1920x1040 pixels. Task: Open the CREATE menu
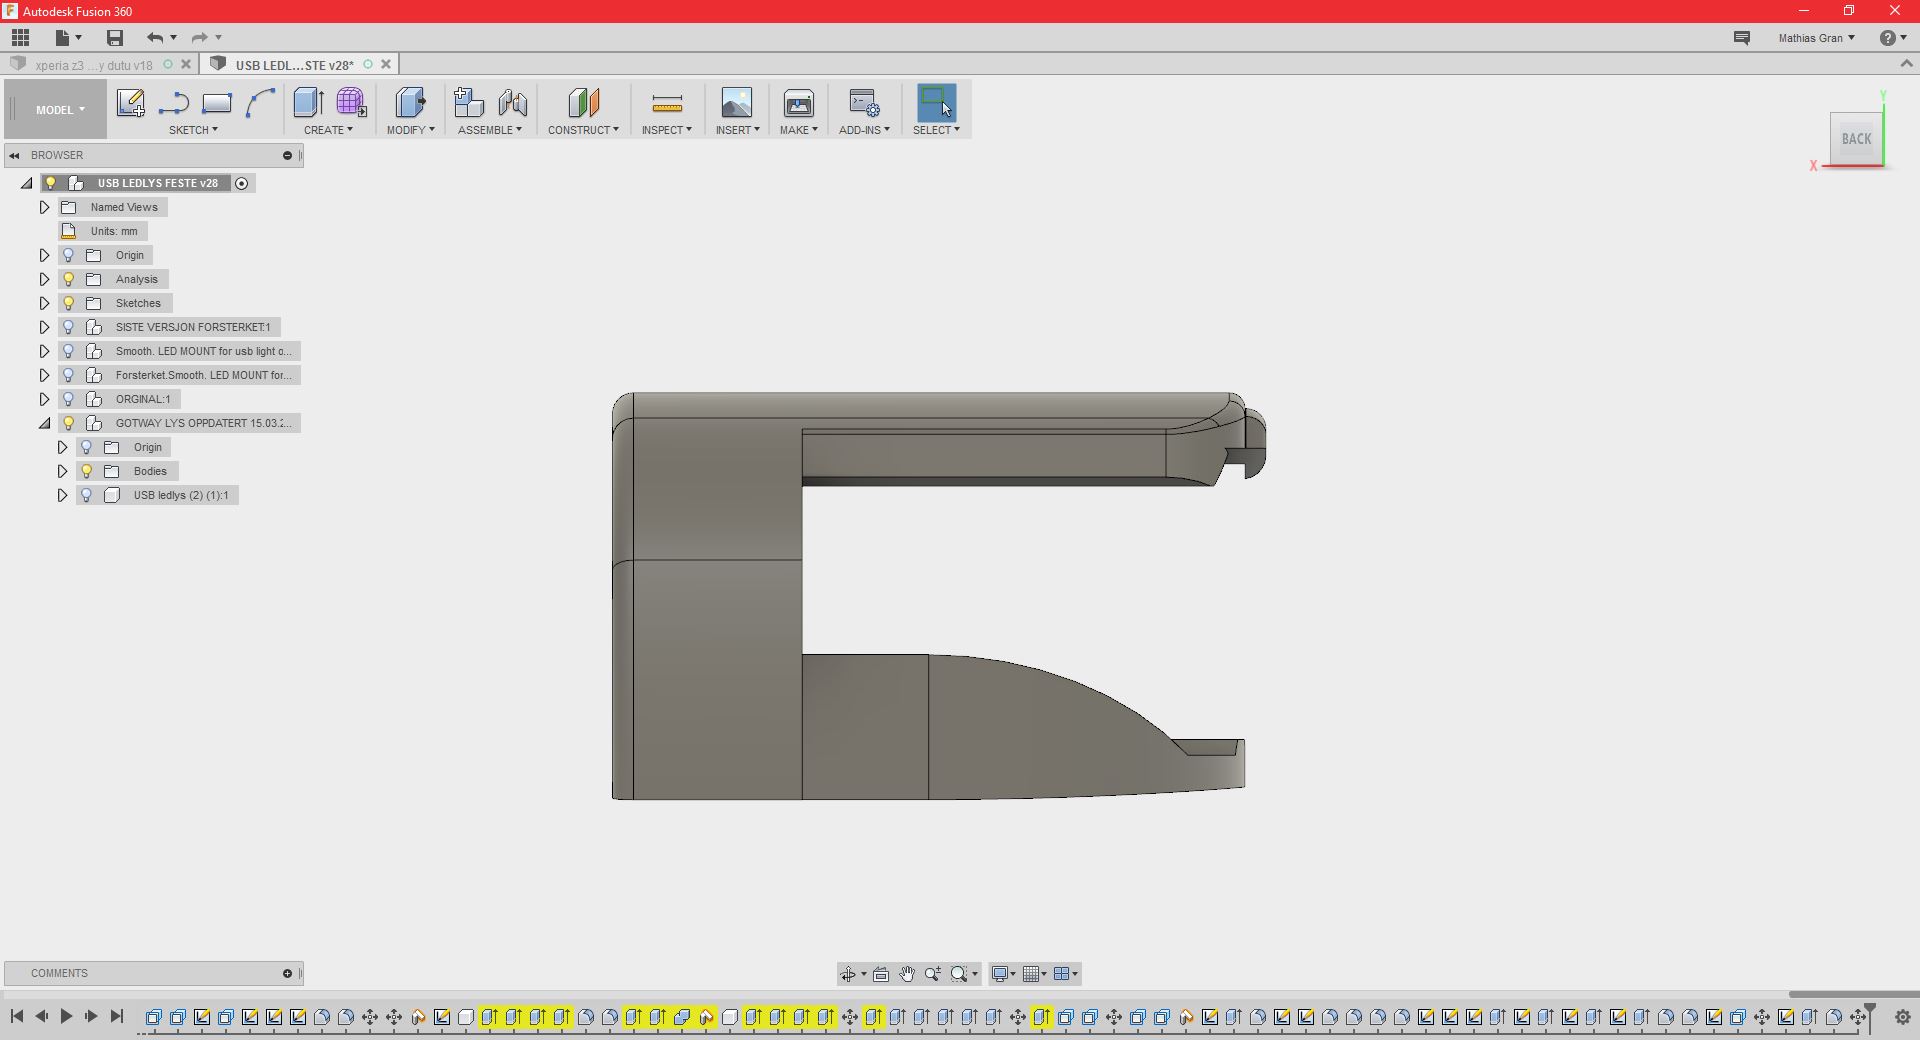coord(328,130)
